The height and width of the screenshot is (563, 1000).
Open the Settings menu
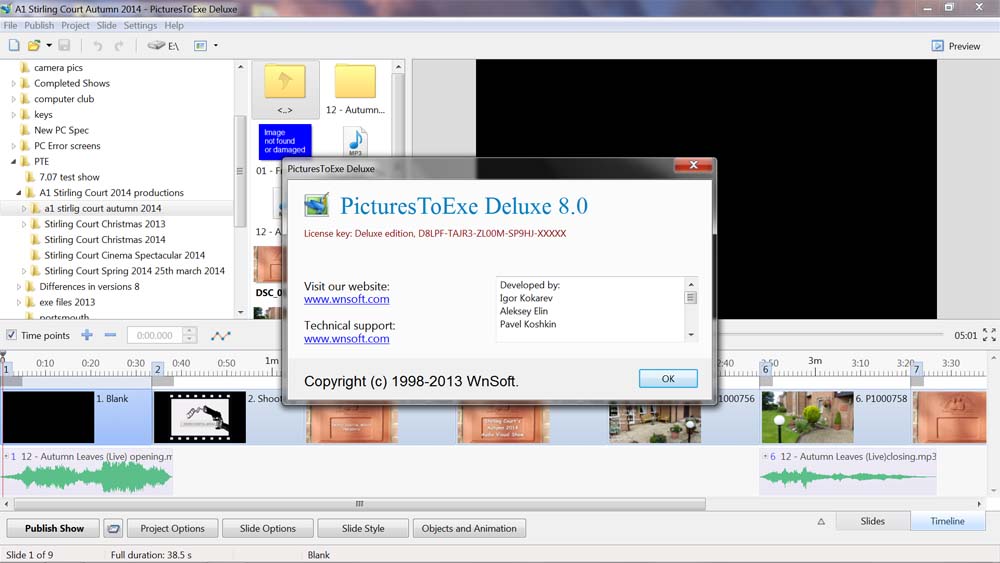tap(140, 26)
